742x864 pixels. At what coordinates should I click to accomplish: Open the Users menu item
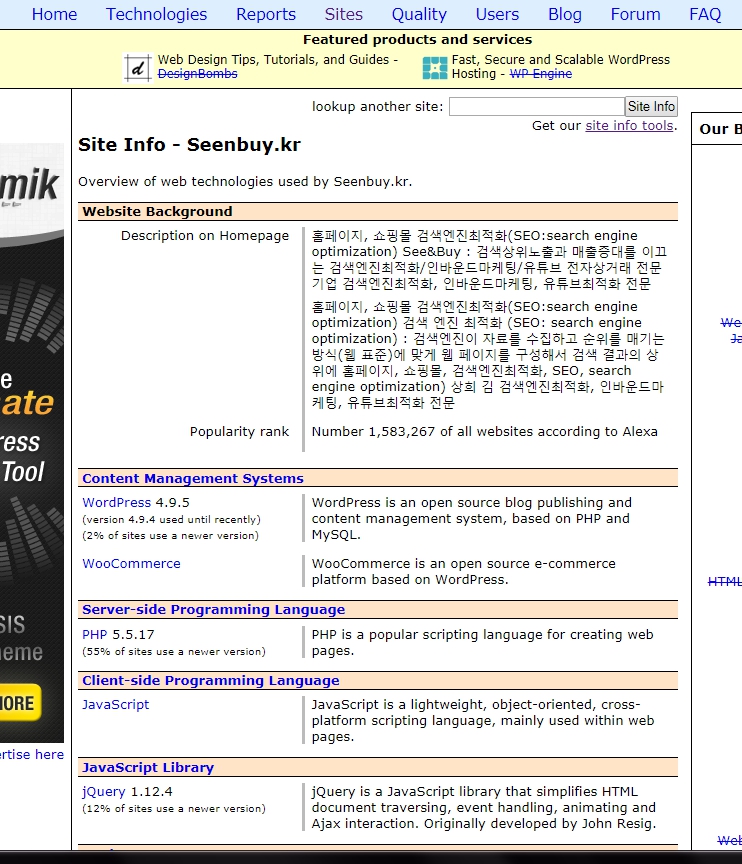tap(497, 14)
